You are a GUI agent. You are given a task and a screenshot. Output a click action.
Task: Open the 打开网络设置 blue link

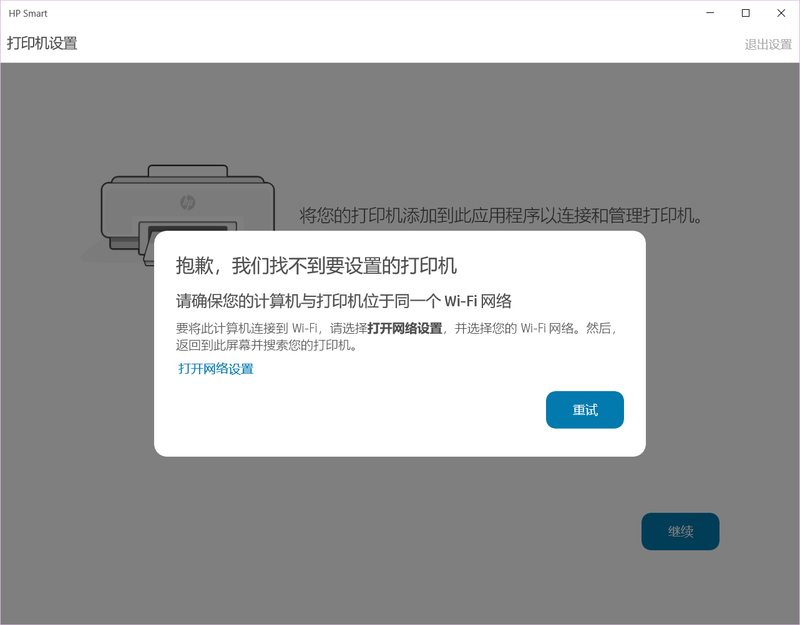coord(216,369)
